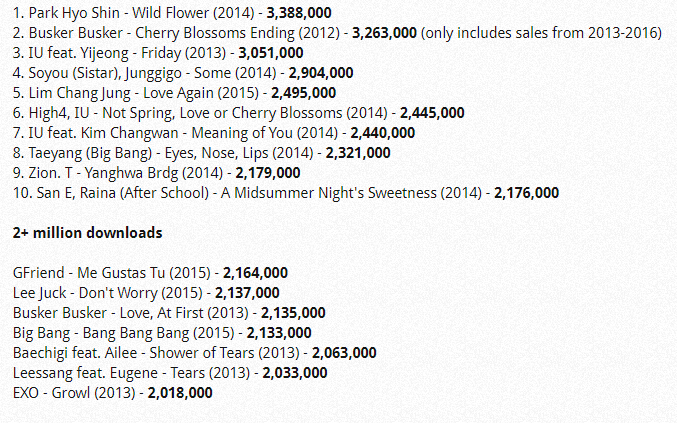Select the IU feat. Yijeong Friday entry
The width and height of the screenshot is (677, 423).
tap(120, 53)
